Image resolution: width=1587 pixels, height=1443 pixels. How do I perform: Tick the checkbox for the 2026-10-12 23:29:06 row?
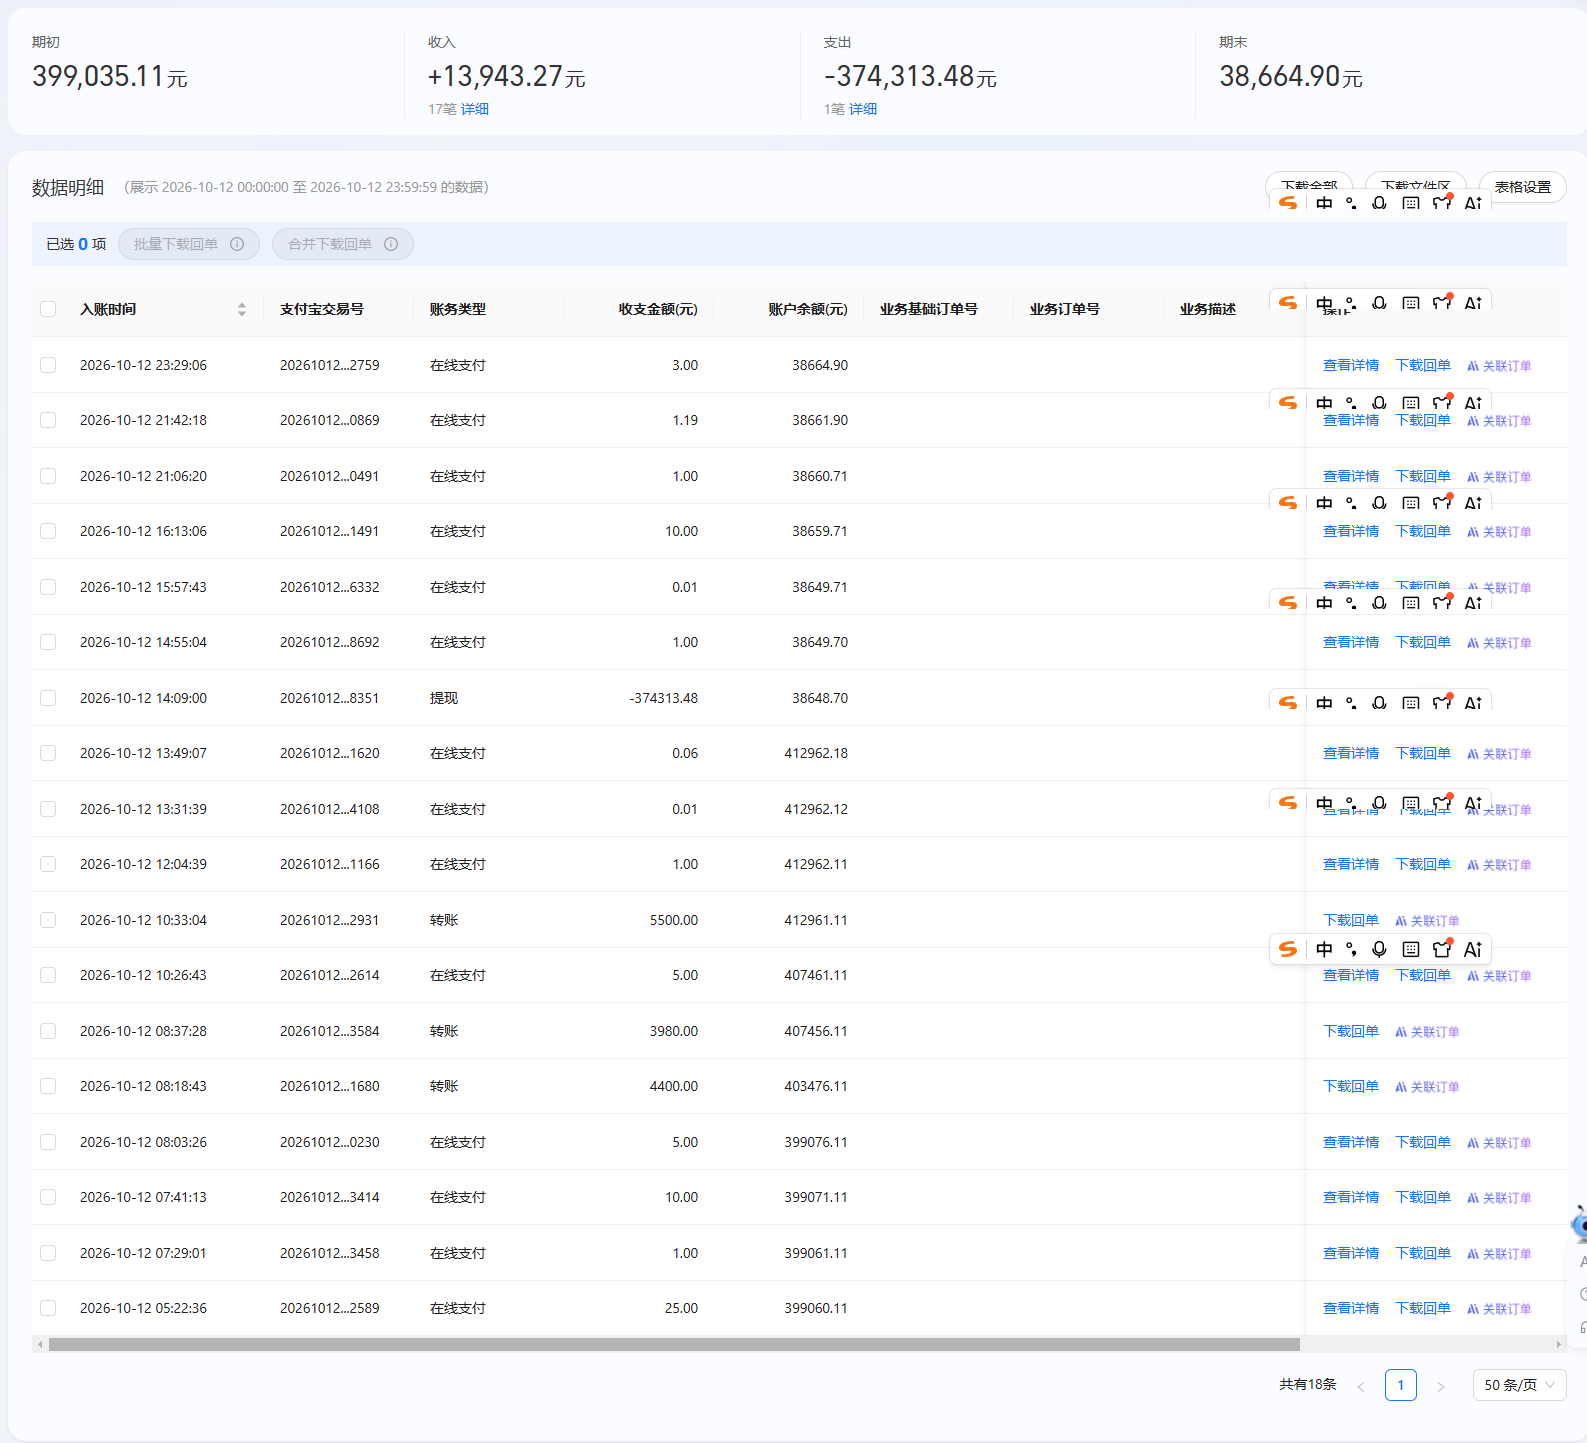[x=48, y=365]
